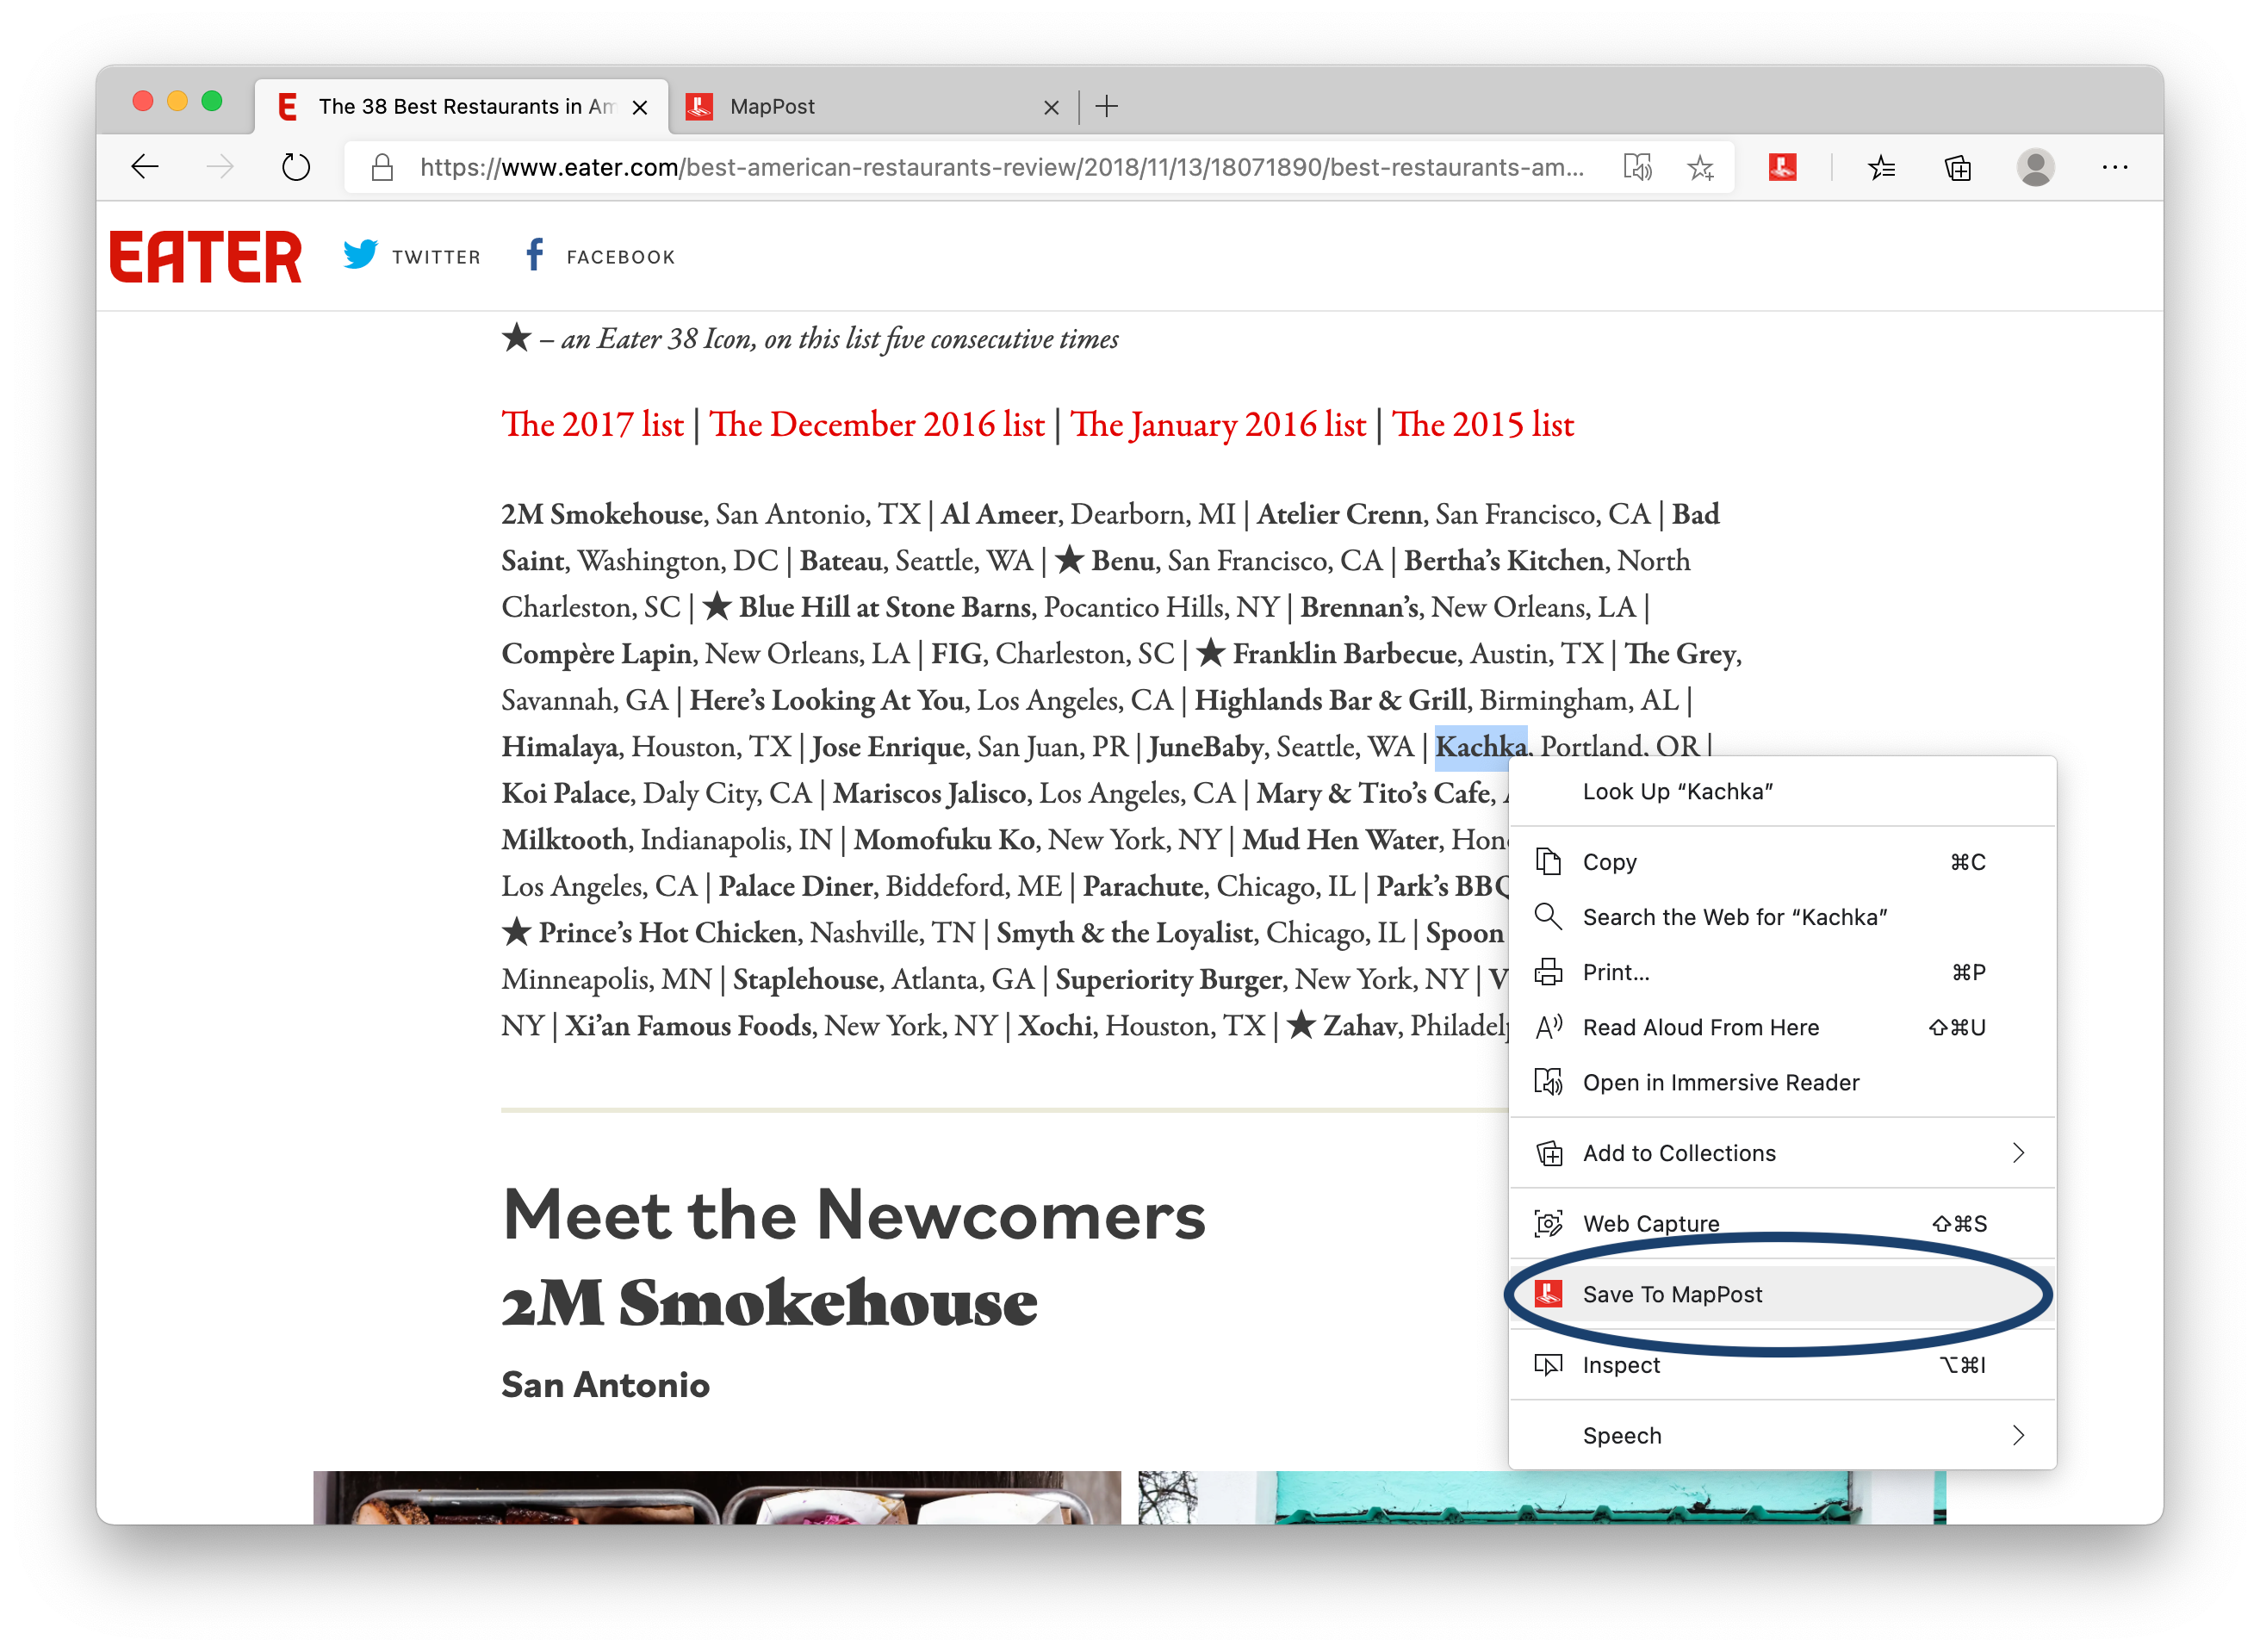The width and height of the screenshot is (2260, 1652).
Task: Open a new tab with the plus button
Action: tap(1107, 106)
